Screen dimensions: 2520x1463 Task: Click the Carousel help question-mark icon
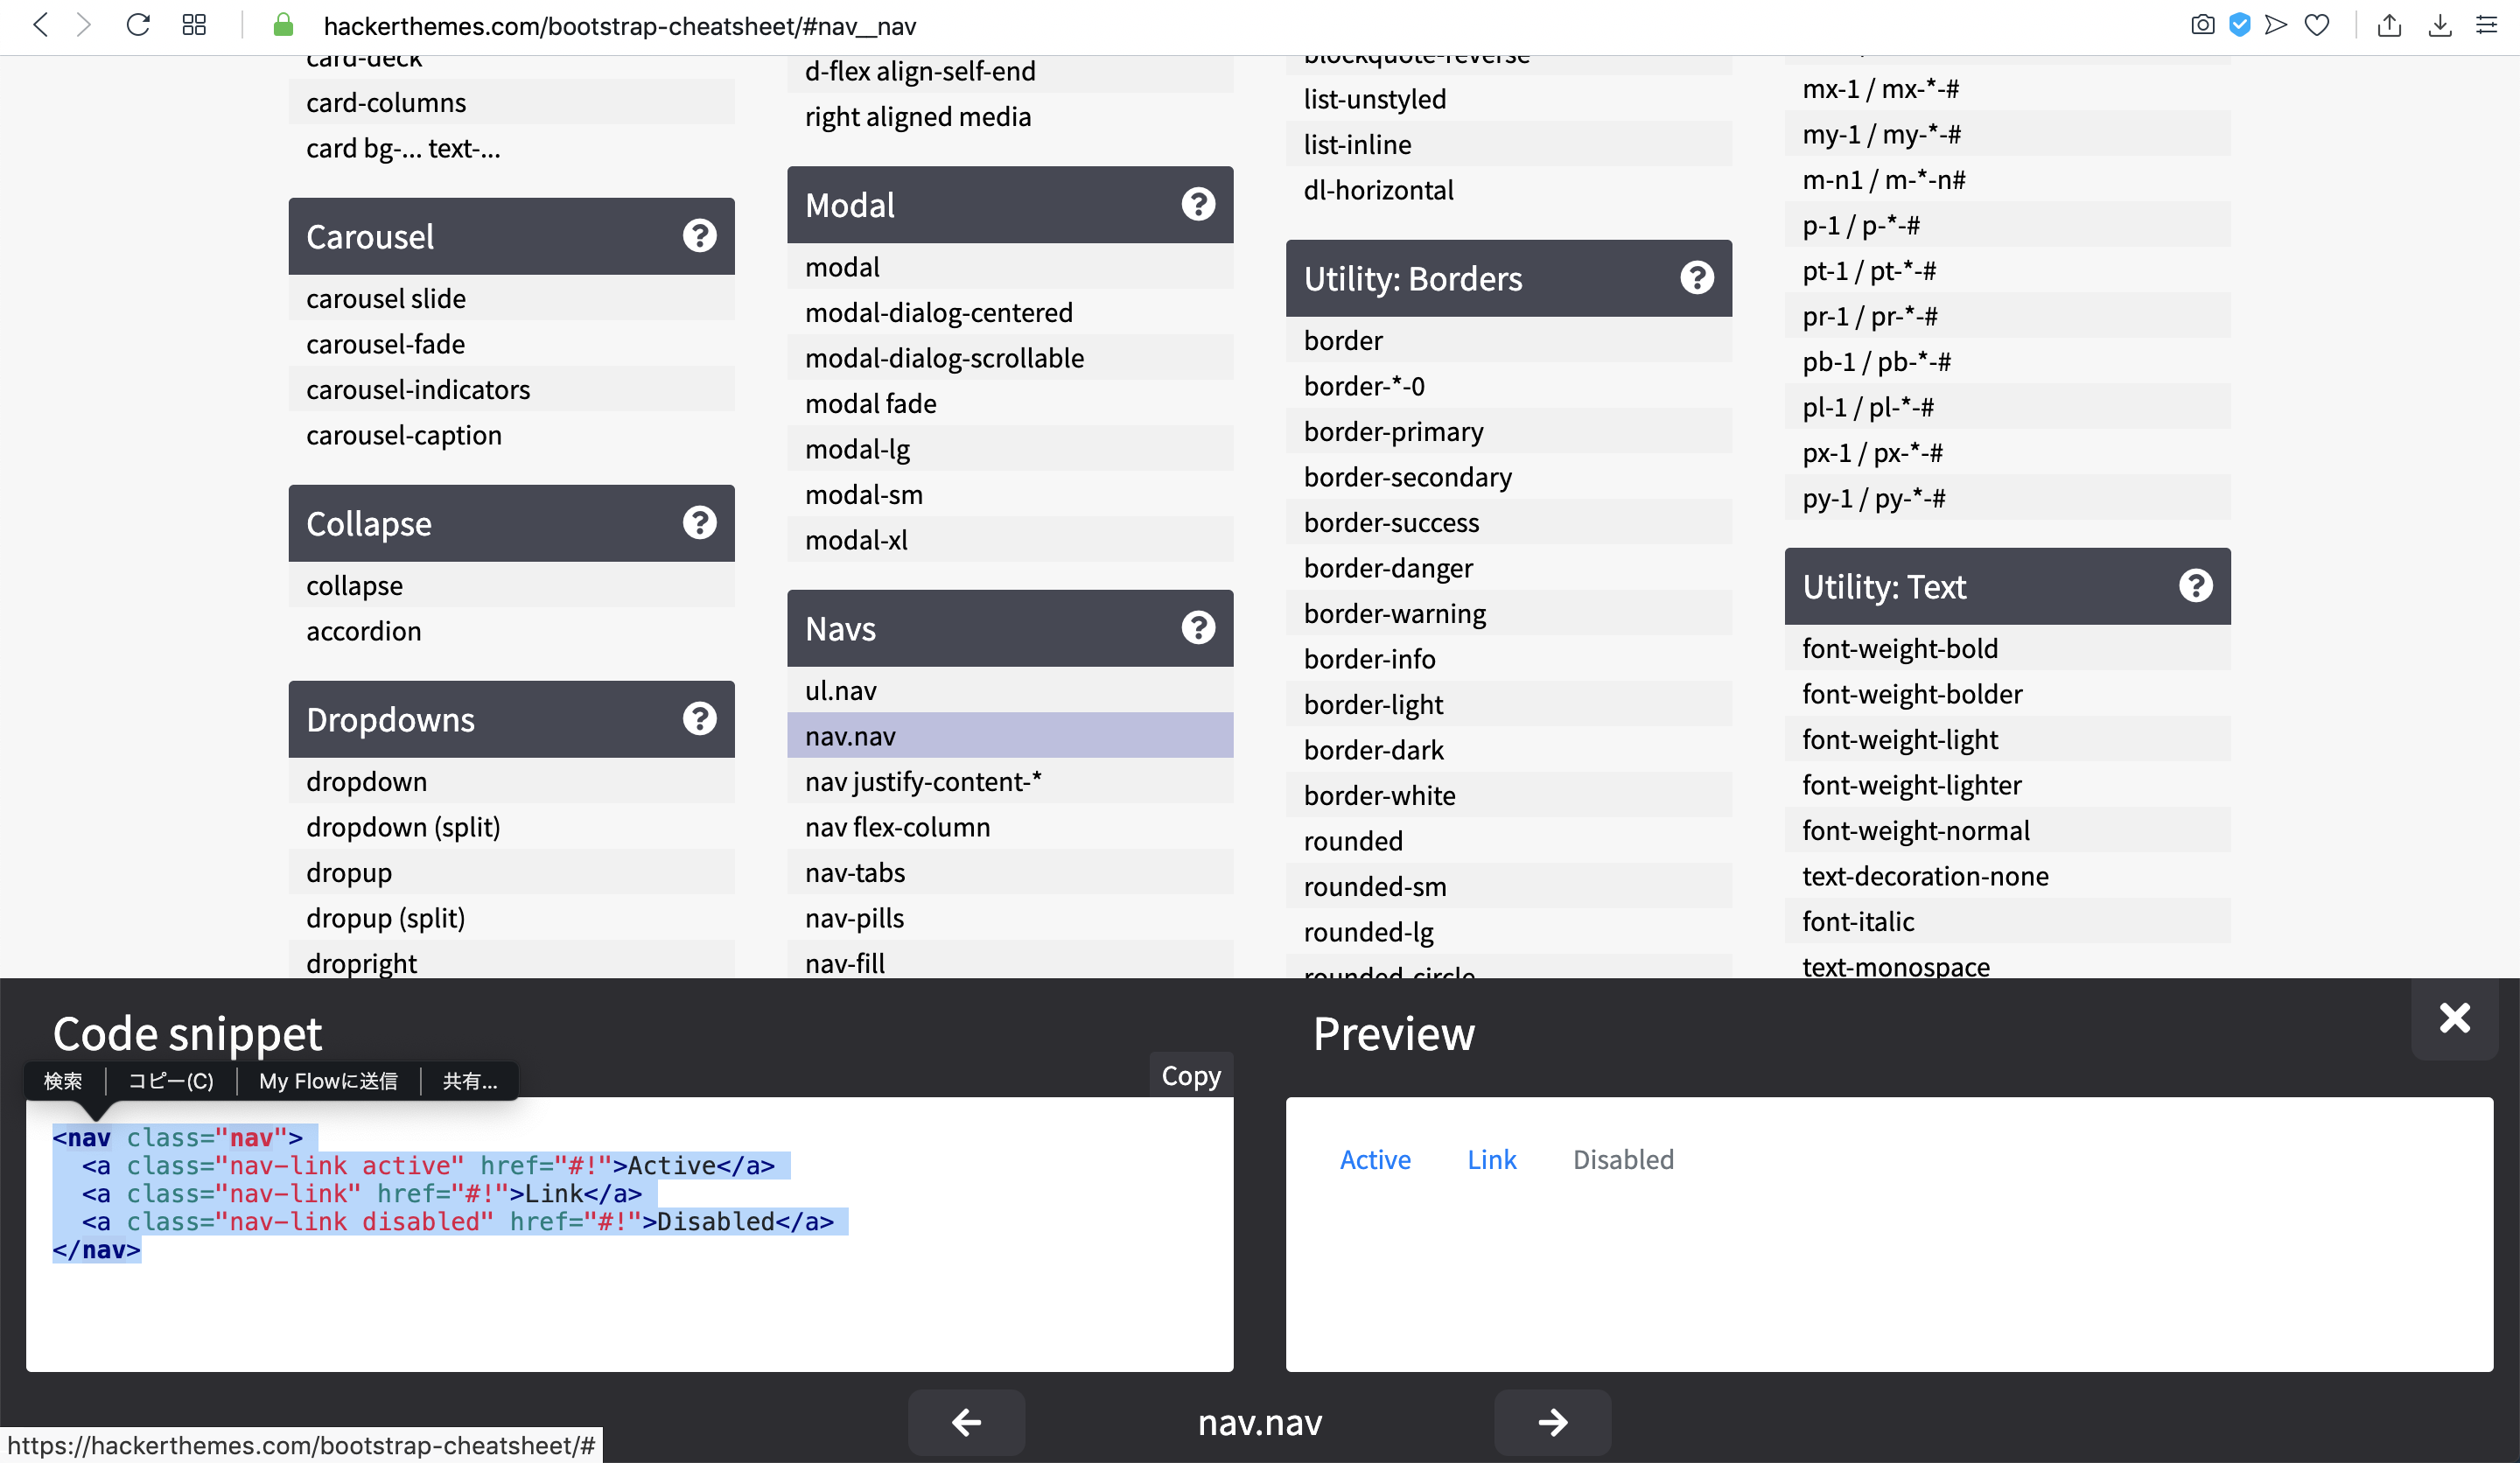pyautogui.click(x=699, y=236)
